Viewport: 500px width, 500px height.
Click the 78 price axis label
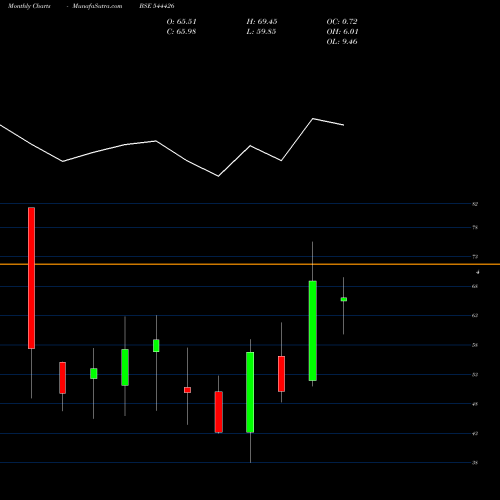(475, 228)
